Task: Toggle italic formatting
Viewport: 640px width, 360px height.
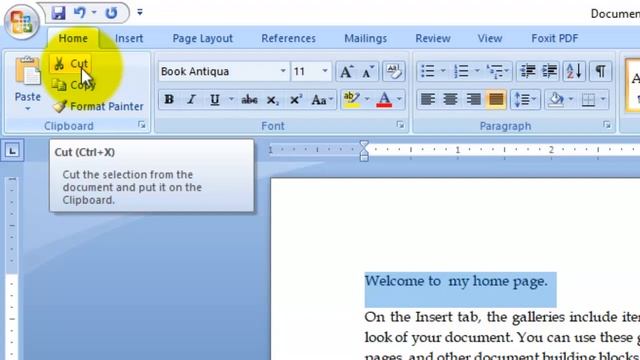Action: (191, 100)
